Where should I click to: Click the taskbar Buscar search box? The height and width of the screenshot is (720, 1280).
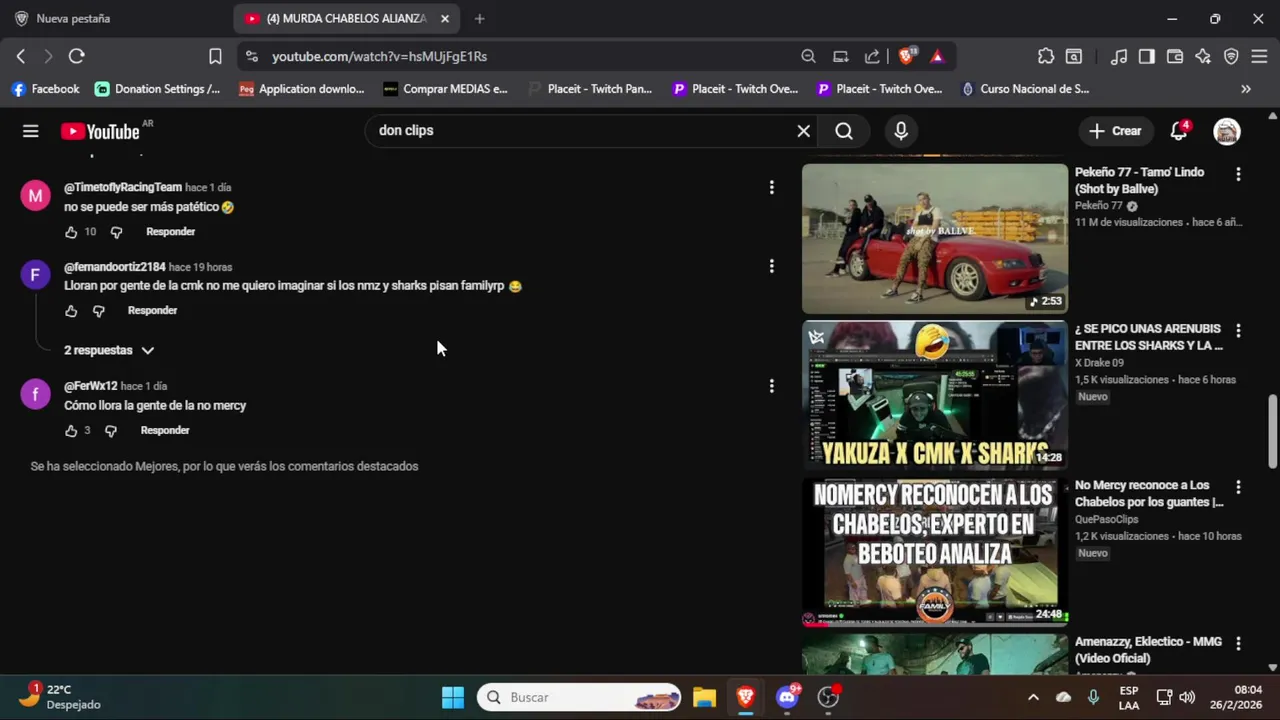click(579, 697)
